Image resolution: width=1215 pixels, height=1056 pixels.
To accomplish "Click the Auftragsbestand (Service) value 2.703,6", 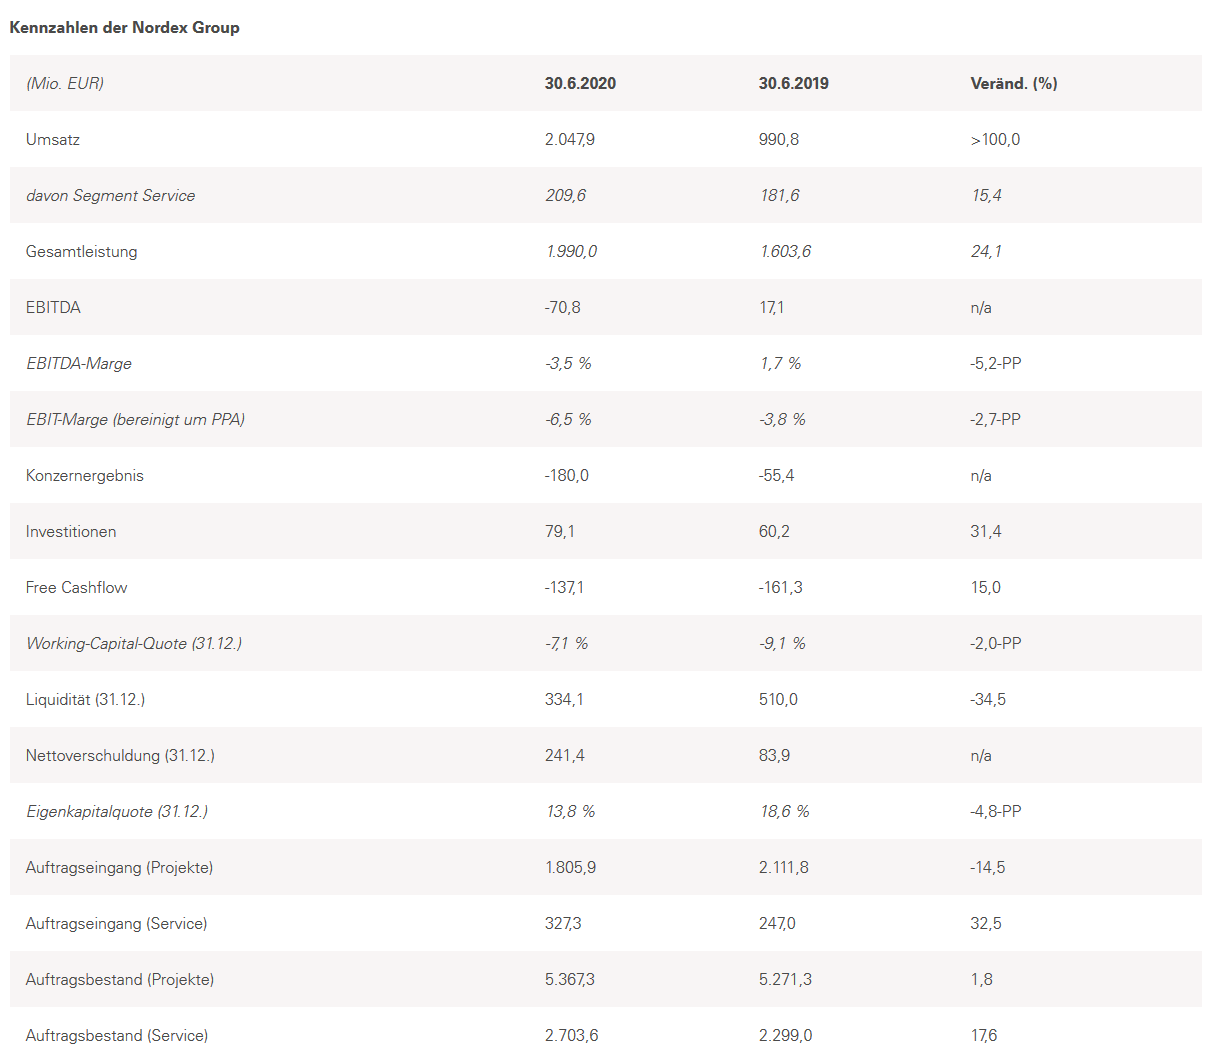I will 571,1036.
